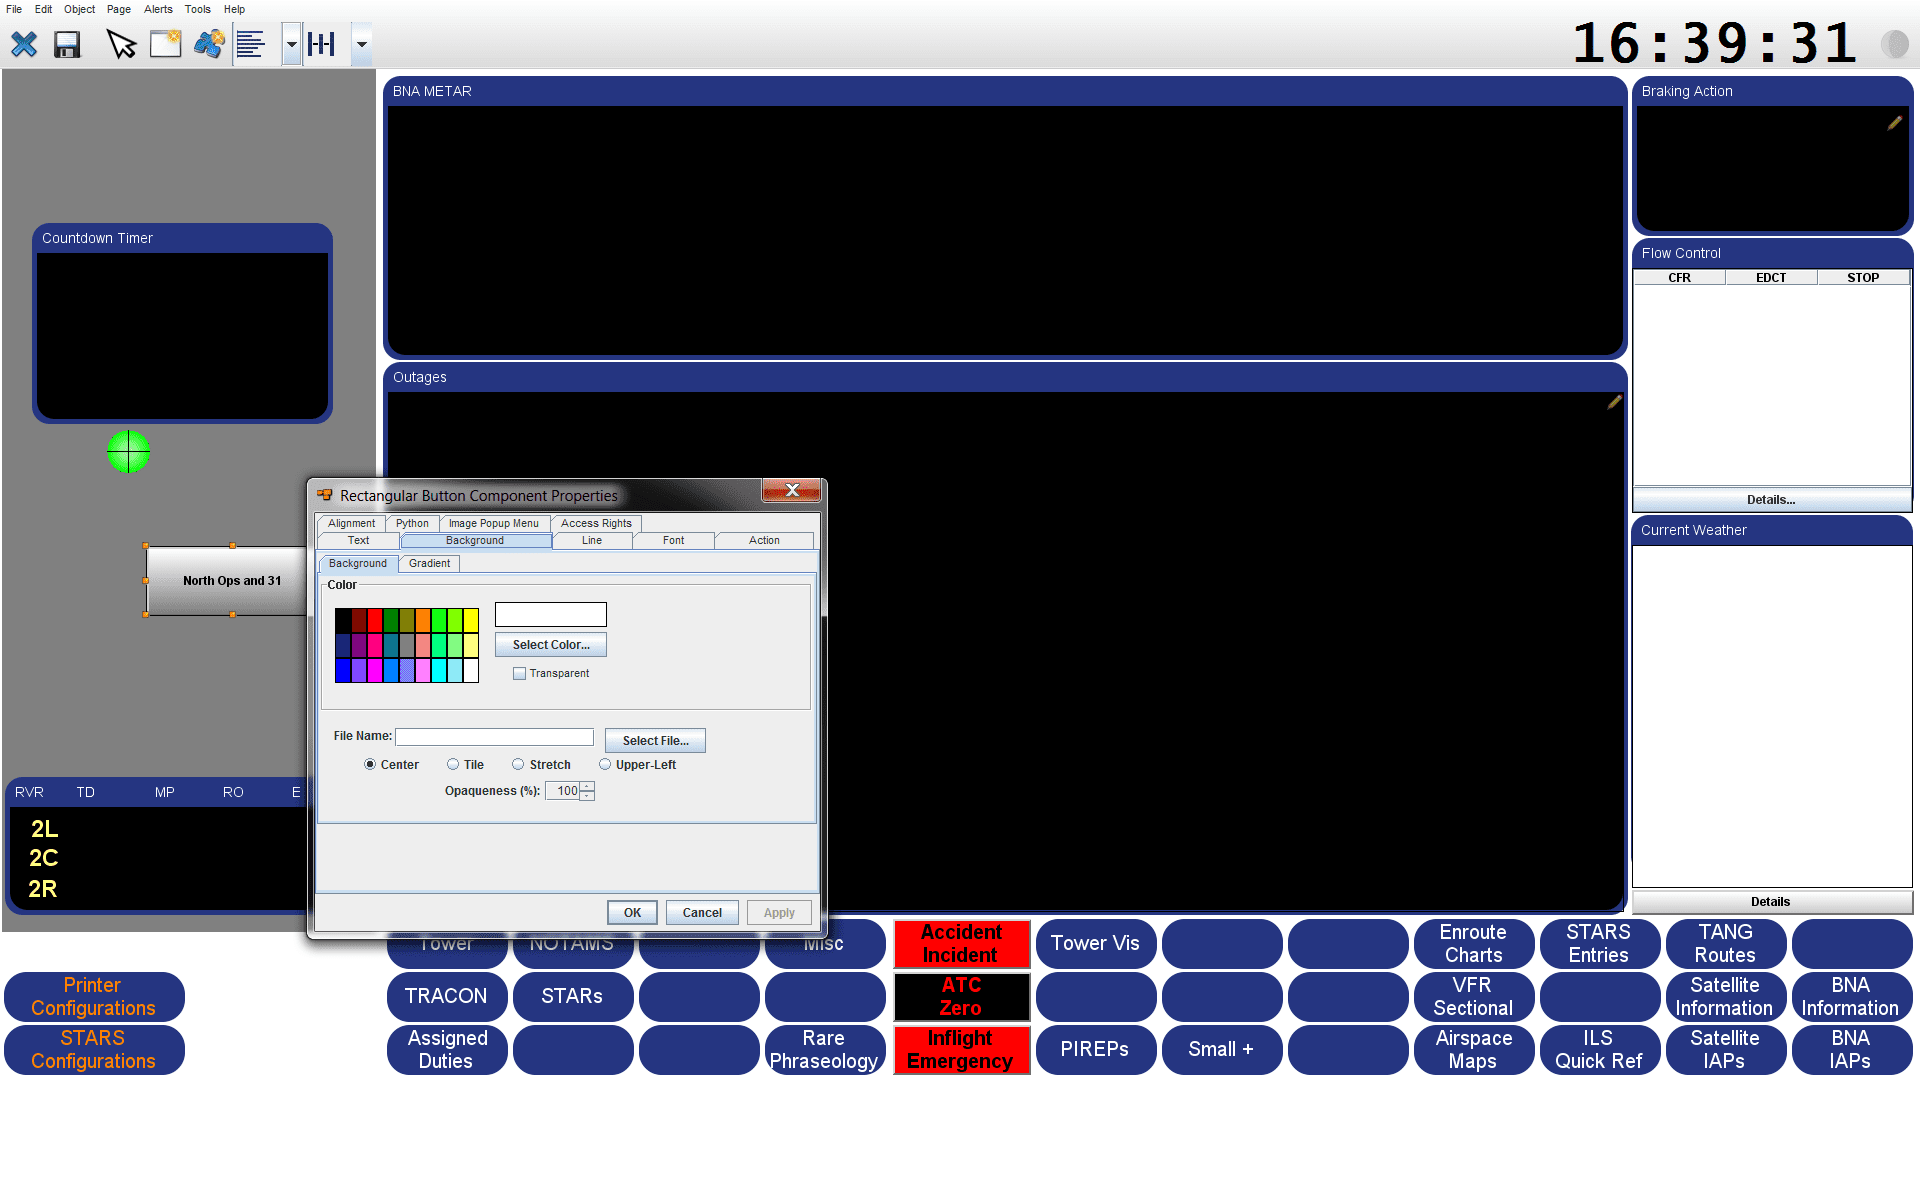
Task: Click the Select File button
Action: (x=655, y=740)
